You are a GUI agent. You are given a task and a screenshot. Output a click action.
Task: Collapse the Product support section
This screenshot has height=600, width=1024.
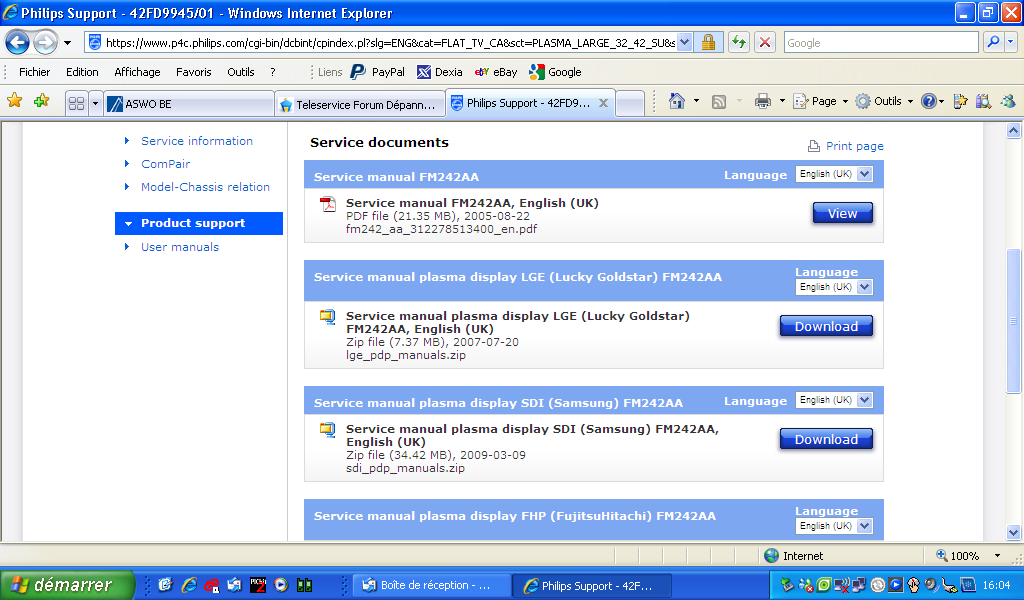199,223
